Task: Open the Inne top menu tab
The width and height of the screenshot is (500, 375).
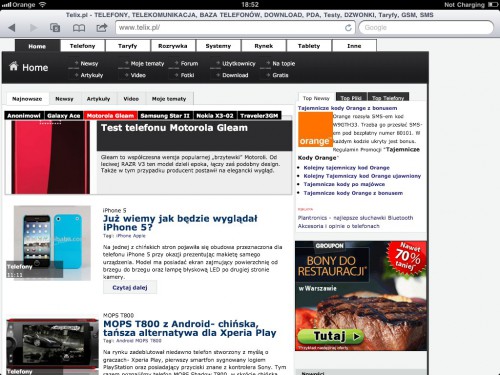Action: 354,46
